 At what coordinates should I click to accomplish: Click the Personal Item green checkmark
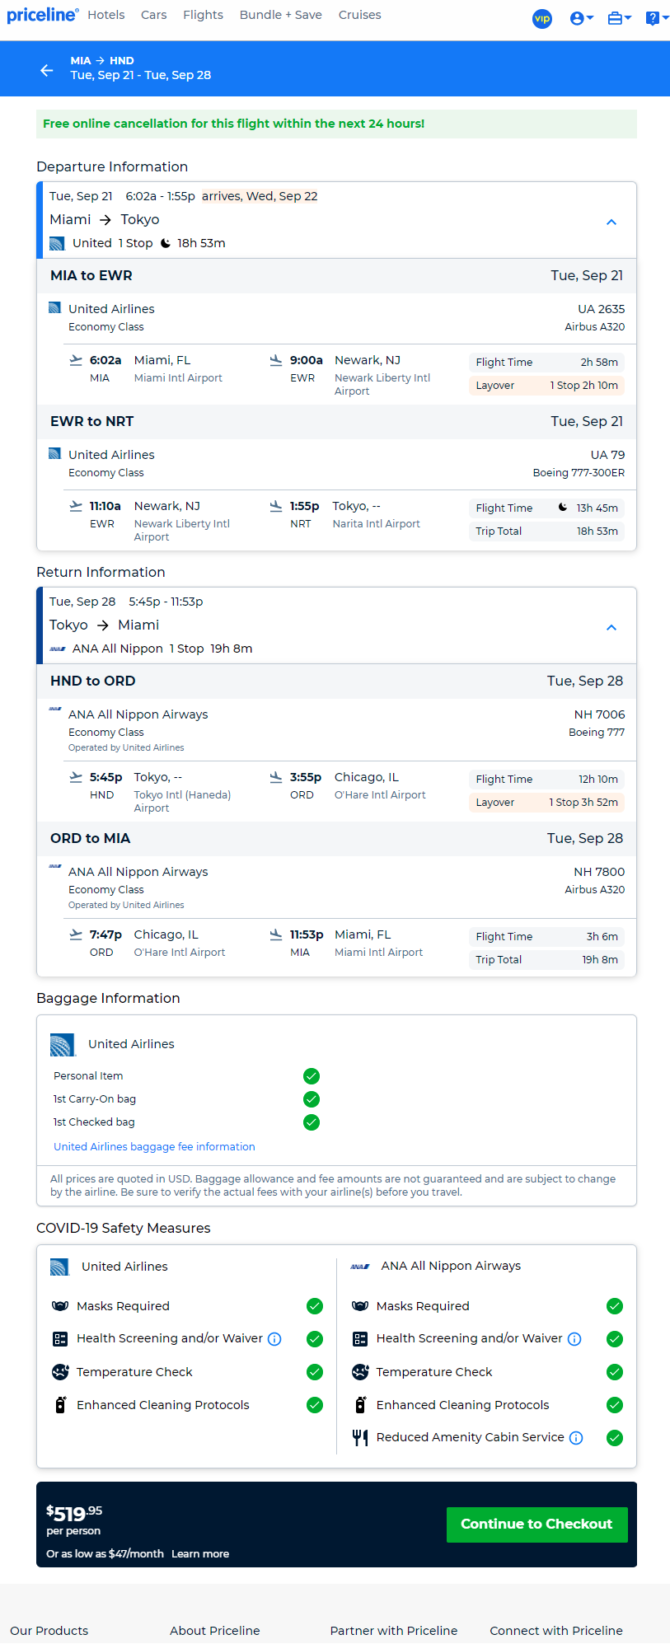311,1076
